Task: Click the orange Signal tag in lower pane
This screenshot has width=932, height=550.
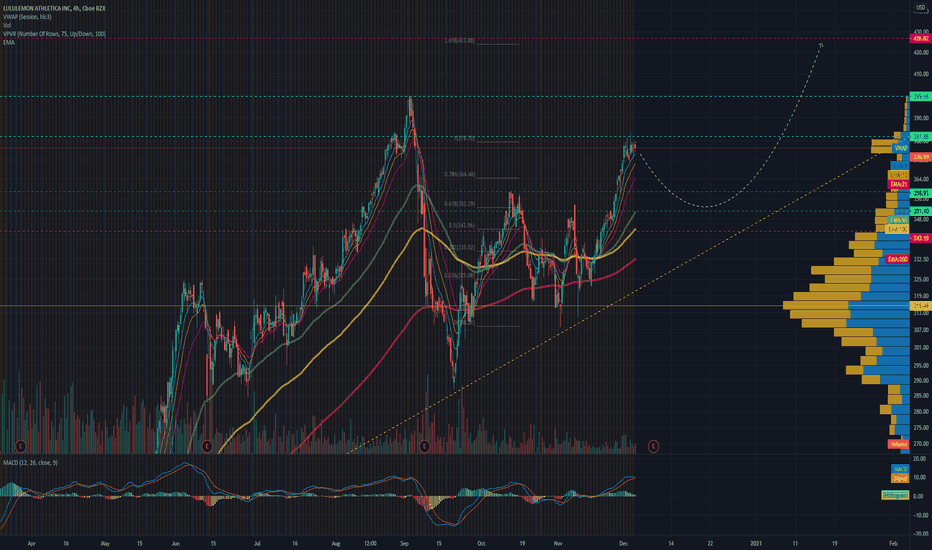Action: (x=900, y=478)
